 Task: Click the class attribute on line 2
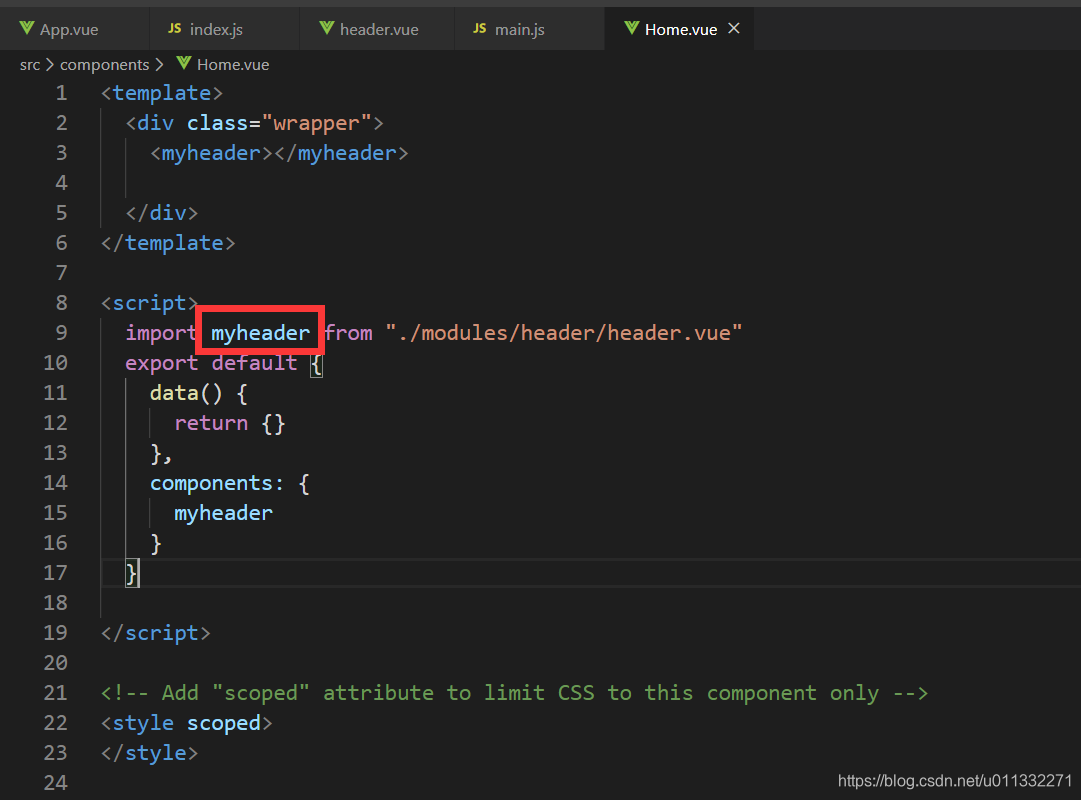point(217,123)
